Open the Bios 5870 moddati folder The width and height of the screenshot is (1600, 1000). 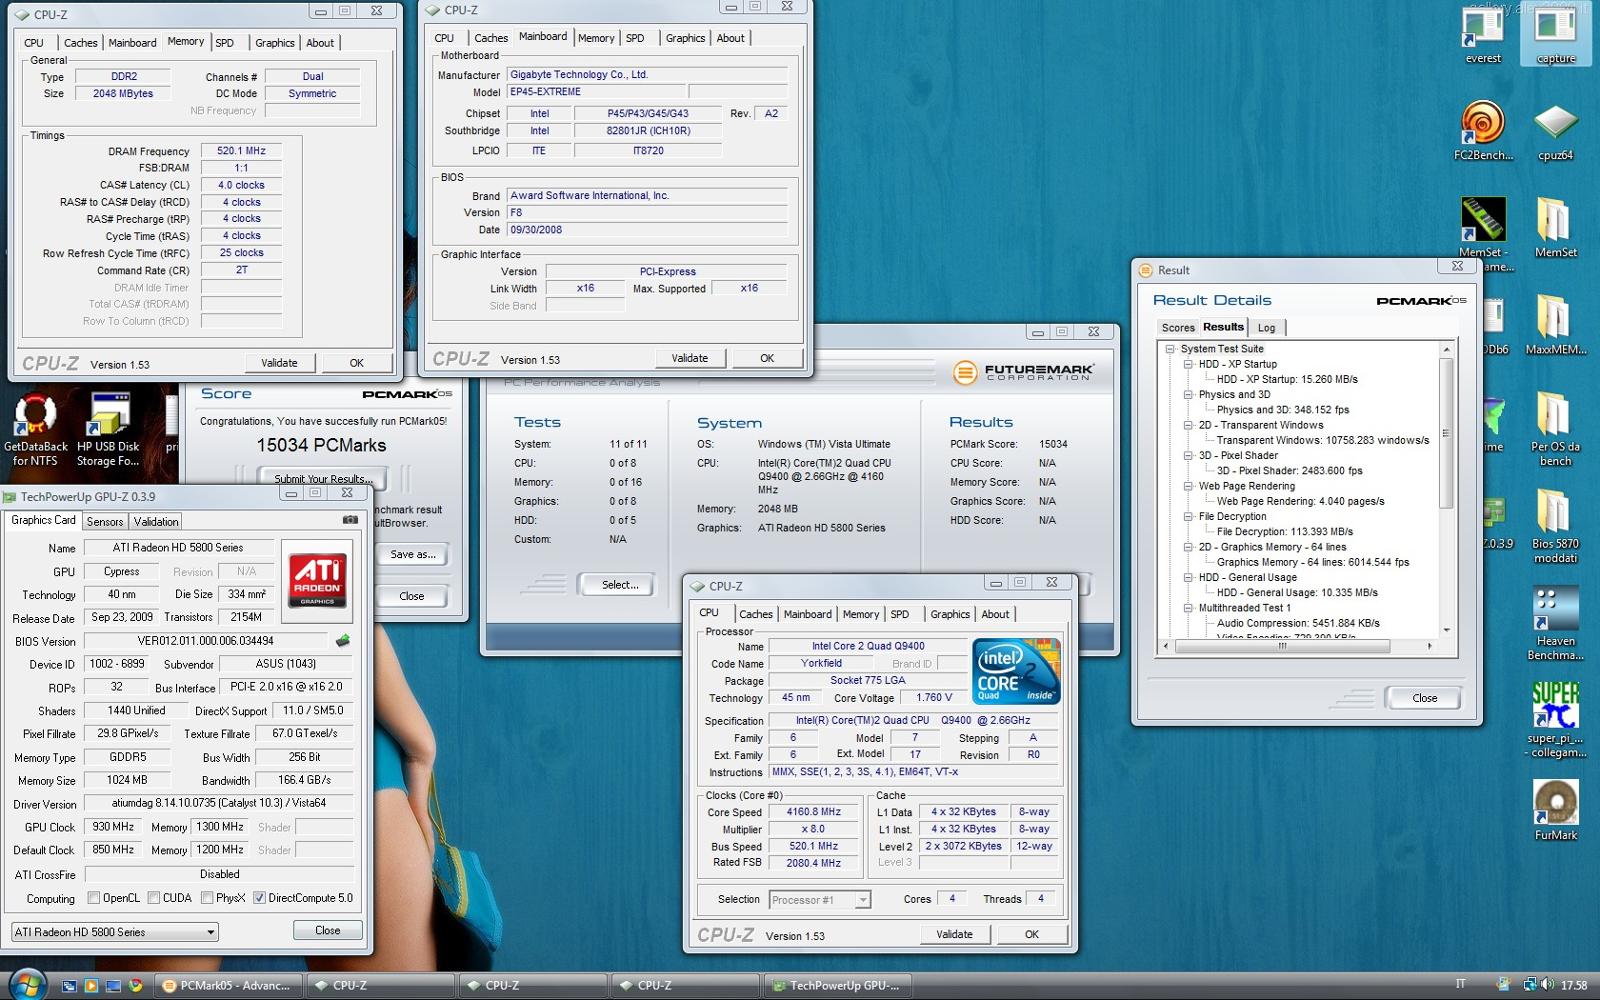point(1555,524)
